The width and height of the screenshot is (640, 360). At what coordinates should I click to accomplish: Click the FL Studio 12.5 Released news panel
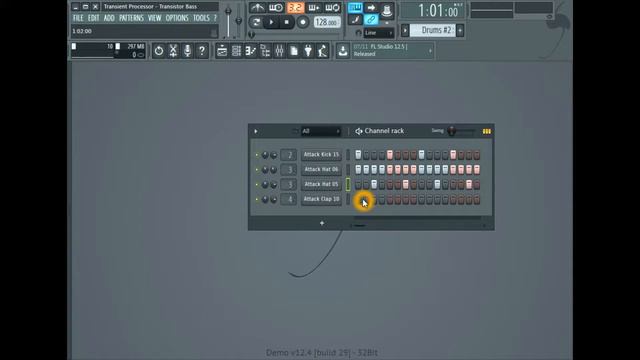[392, 51]
